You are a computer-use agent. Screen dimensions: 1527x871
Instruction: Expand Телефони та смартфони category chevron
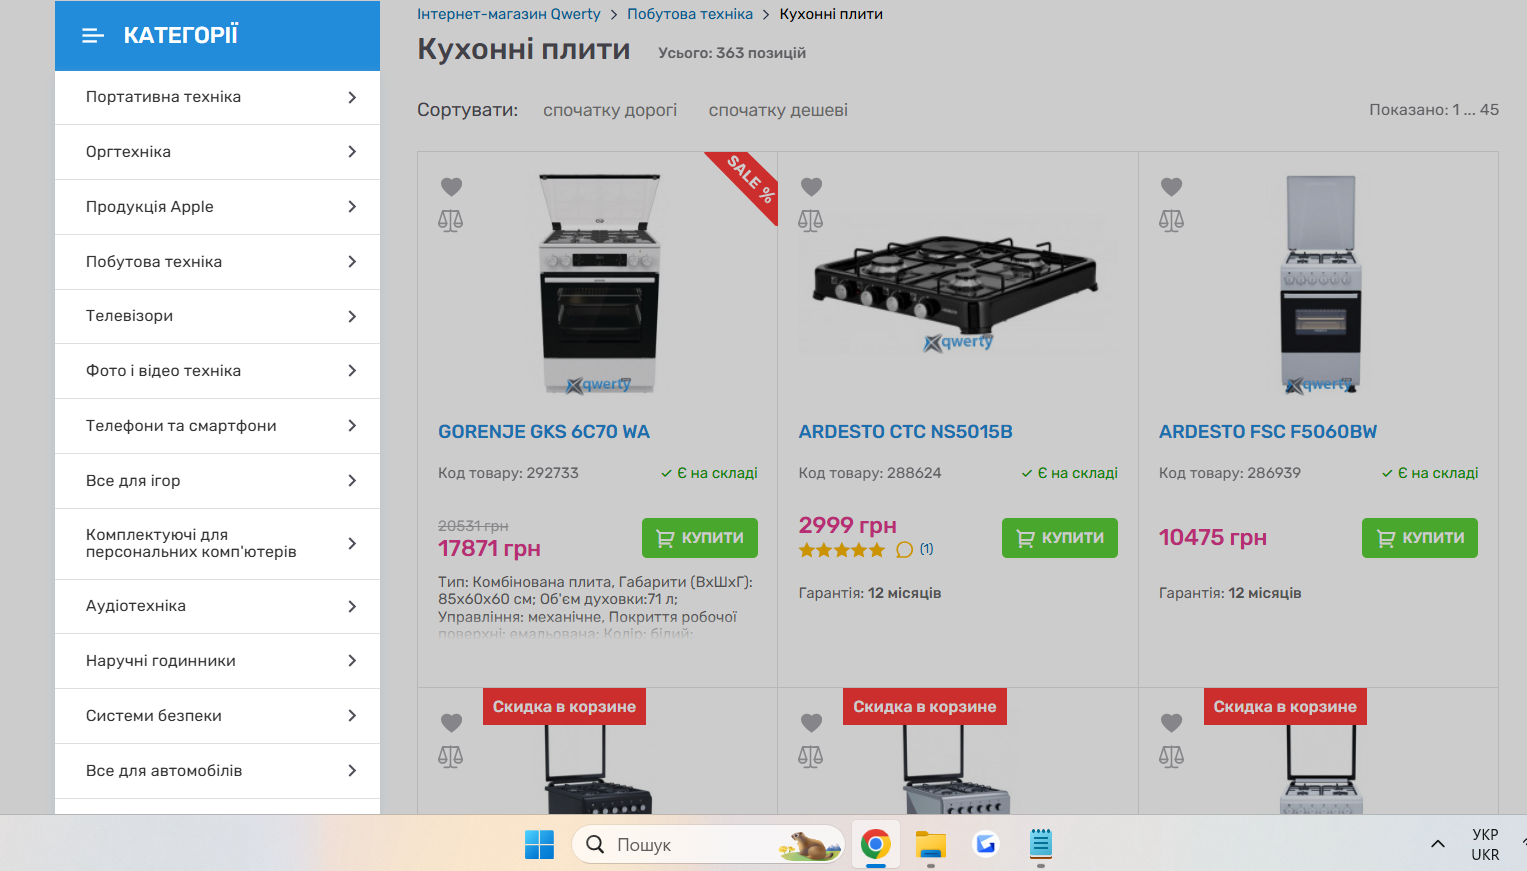(352, 426)
